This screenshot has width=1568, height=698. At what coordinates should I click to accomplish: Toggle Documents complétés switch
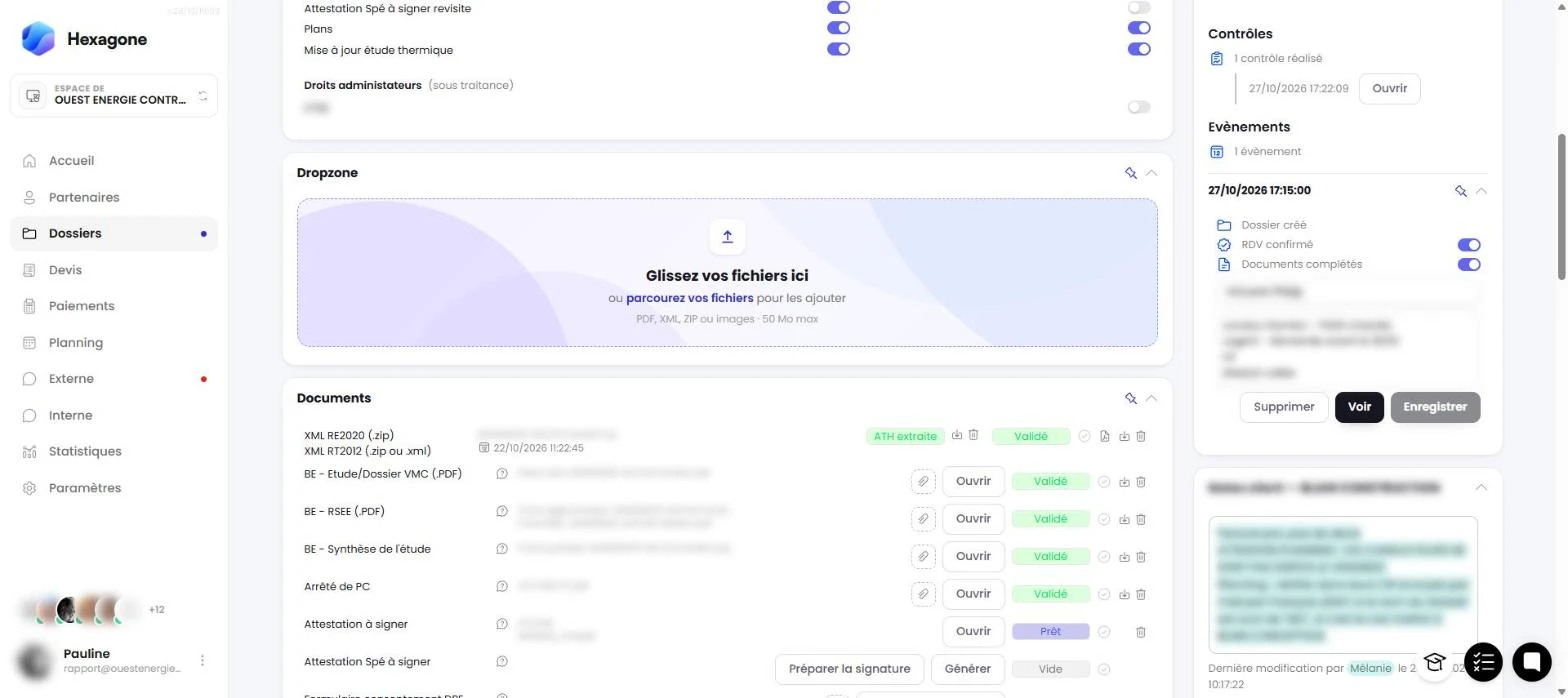click(1468, 265)
